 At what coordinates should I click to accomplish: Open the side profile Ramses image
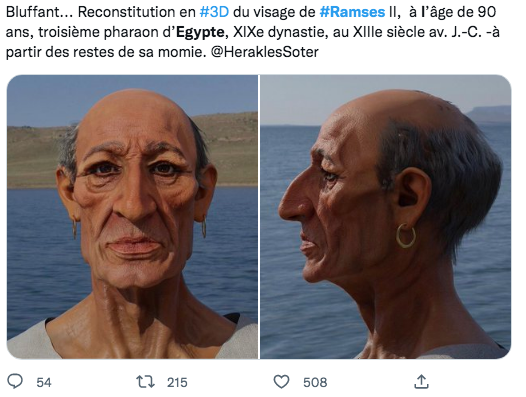click(386, 217)
